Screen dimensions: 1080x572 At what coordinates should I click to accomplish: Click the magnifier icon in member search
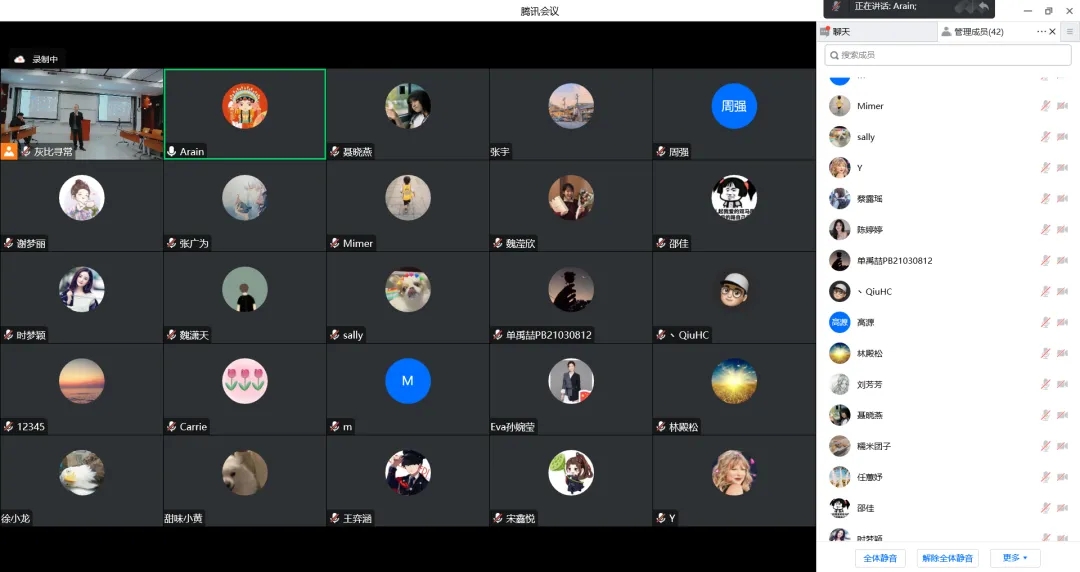coord(833,55)
